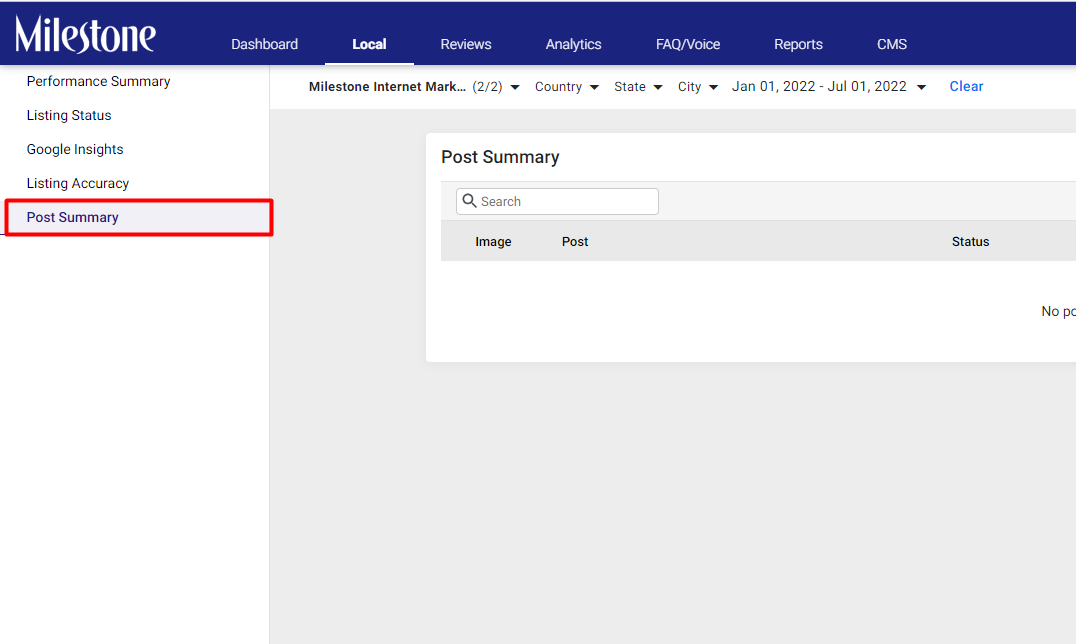The image size is (1076, 644).
Task: Open the date range picker dropdown
Action: 829,87
